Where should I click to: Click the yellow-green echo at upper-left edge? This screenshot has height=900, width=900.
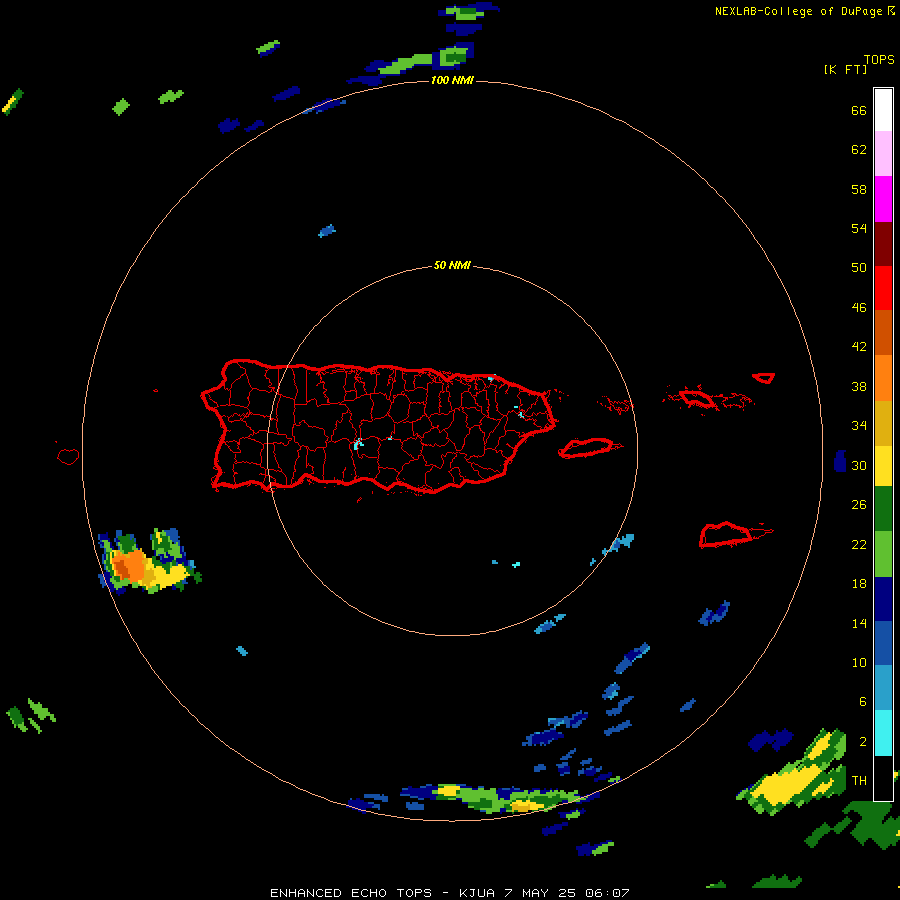click(12, 102)
